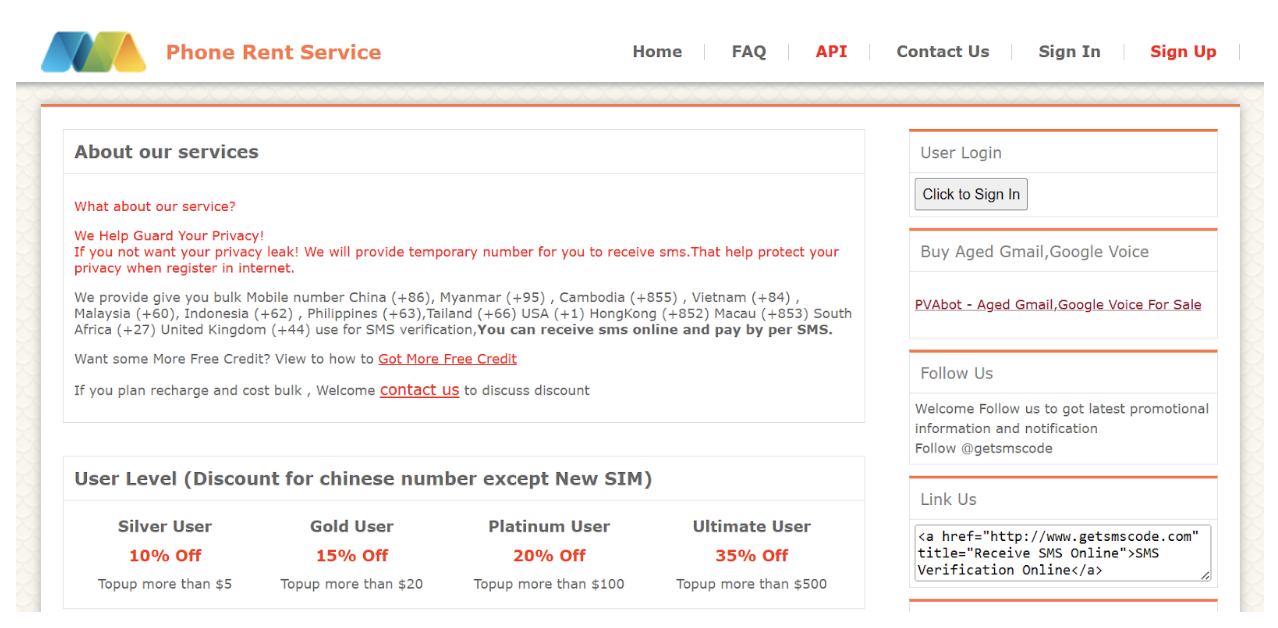
Task: Follow the Got More Free Credit link
Action: 447,359
